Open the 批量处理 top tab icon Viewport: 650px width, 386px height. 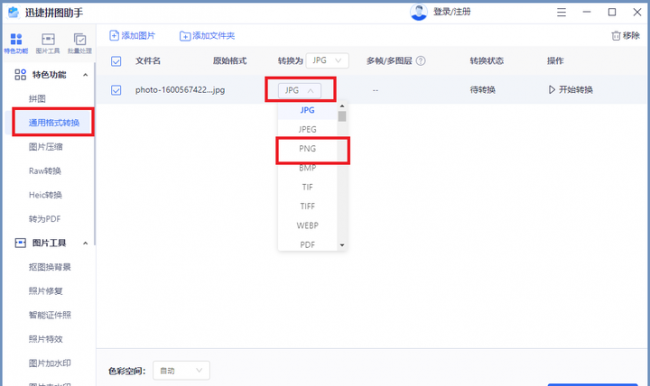pyautogui.click(x=80, y=43)
